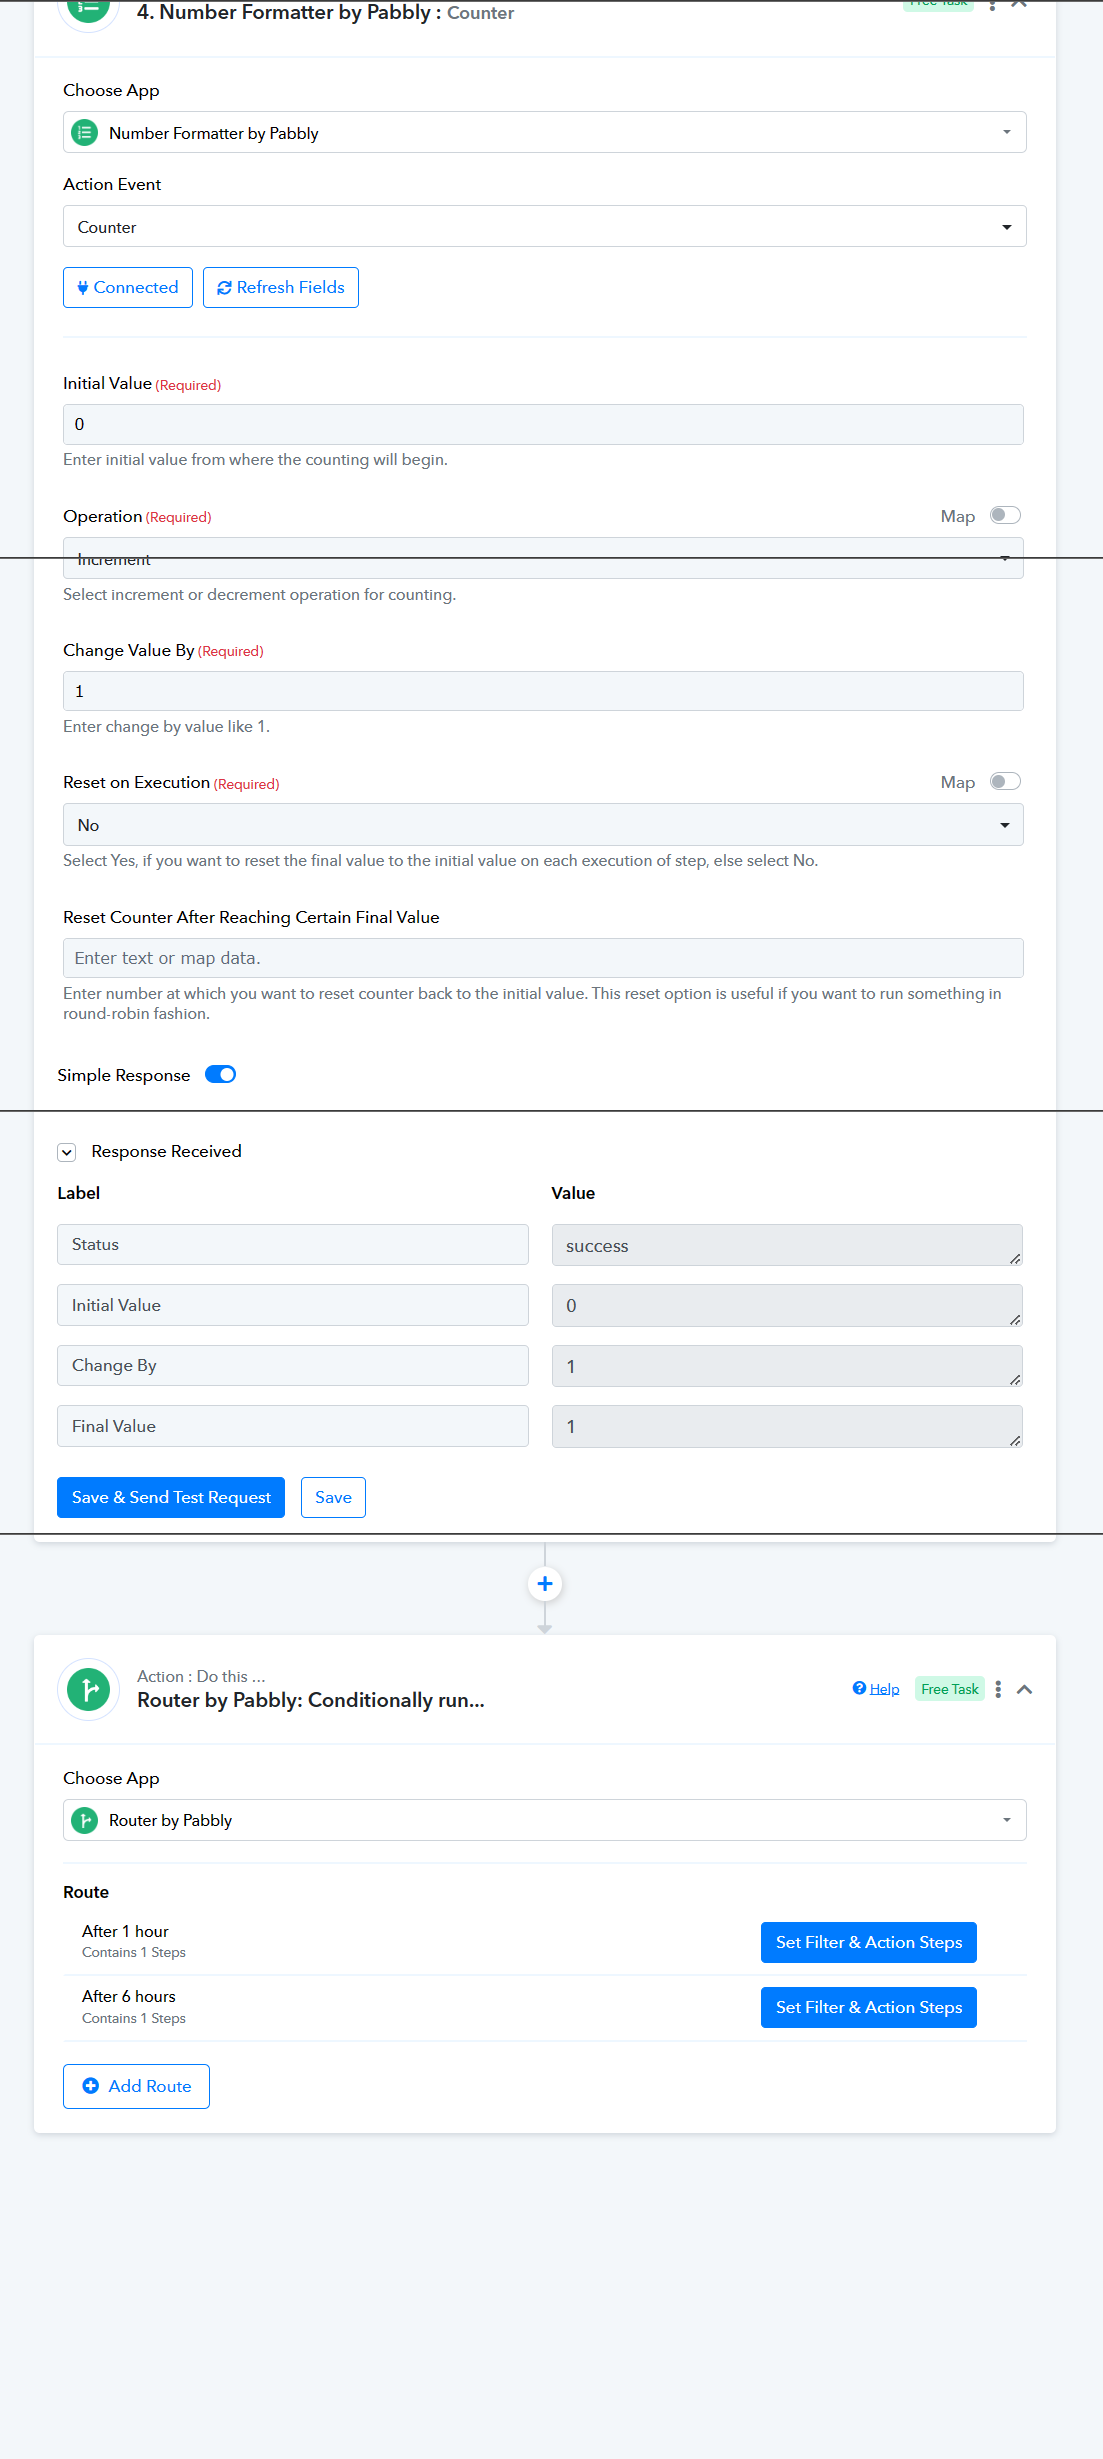Screen dimensions: 1103x2459
Task: Click the Router by Pabbly step icon
Action: point(89,1690)
